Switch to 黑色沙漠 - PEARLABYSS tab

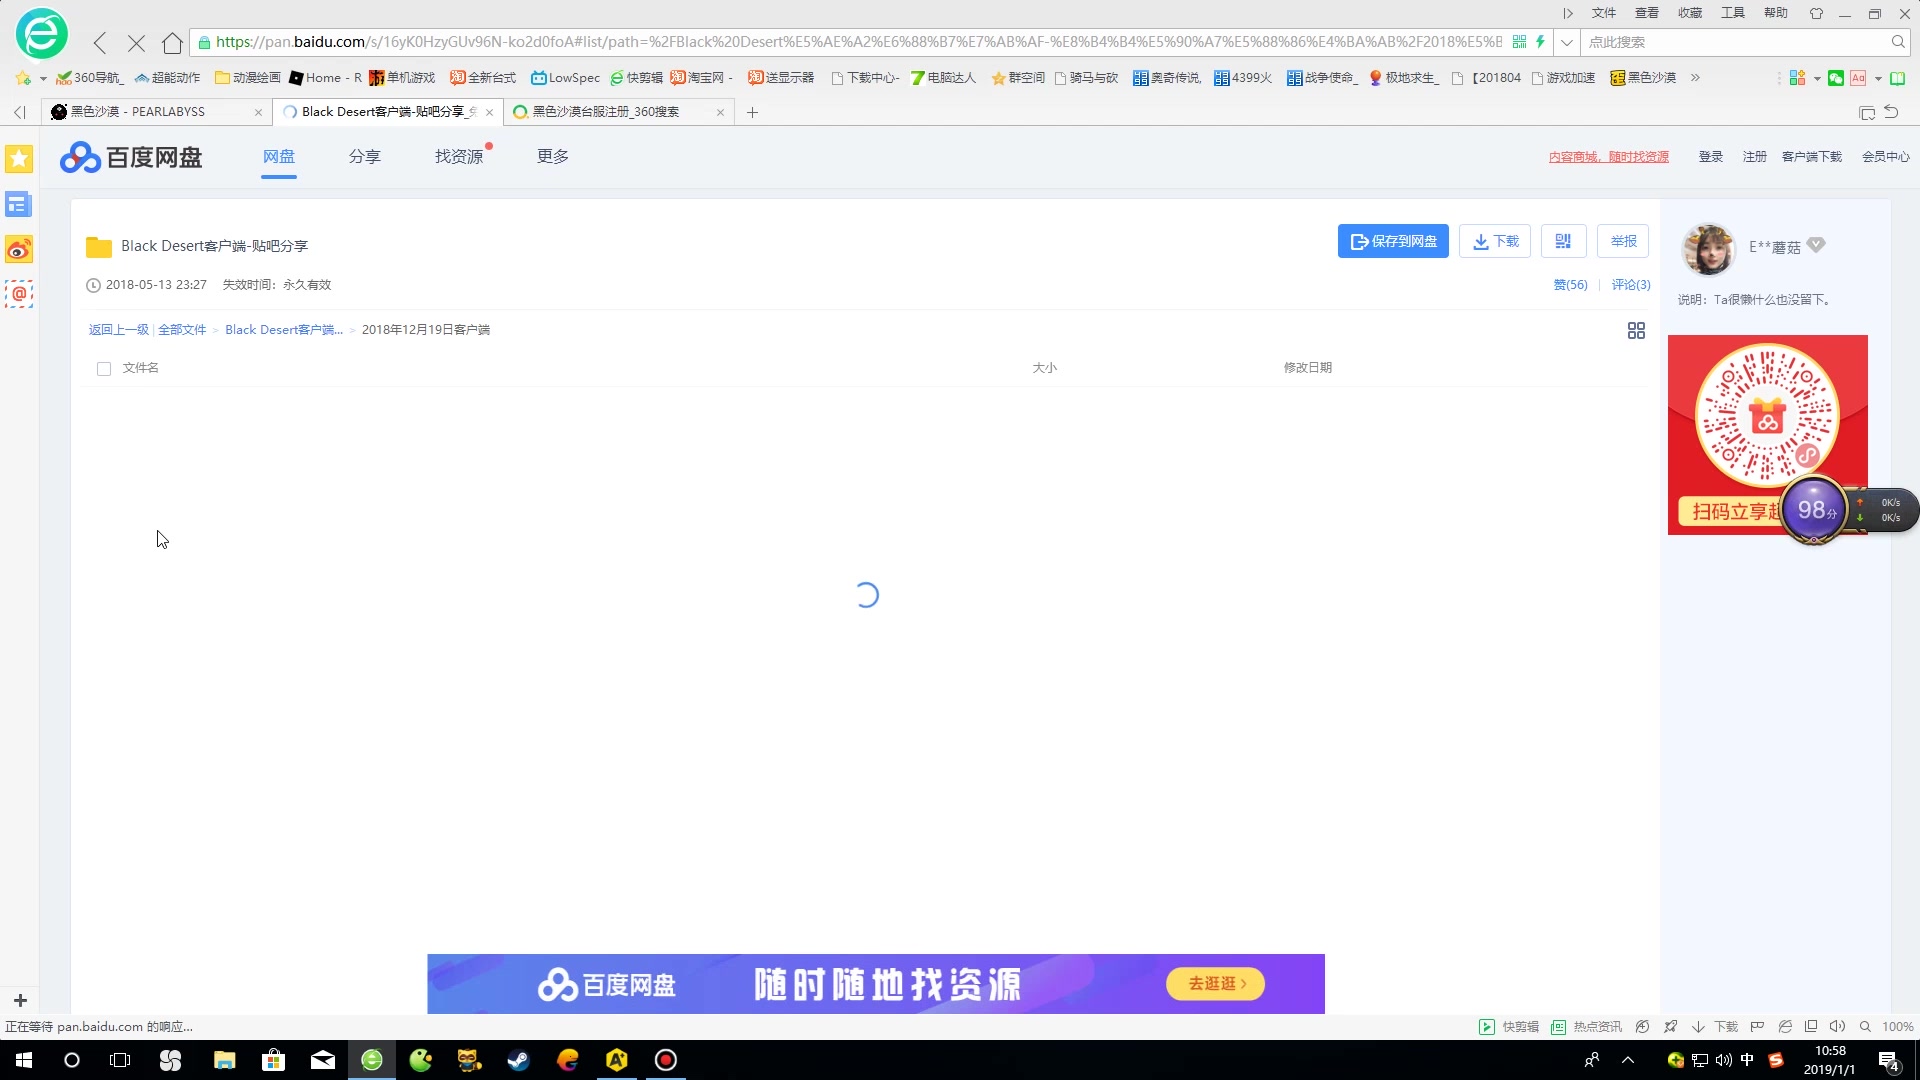[x=155, y=112]
